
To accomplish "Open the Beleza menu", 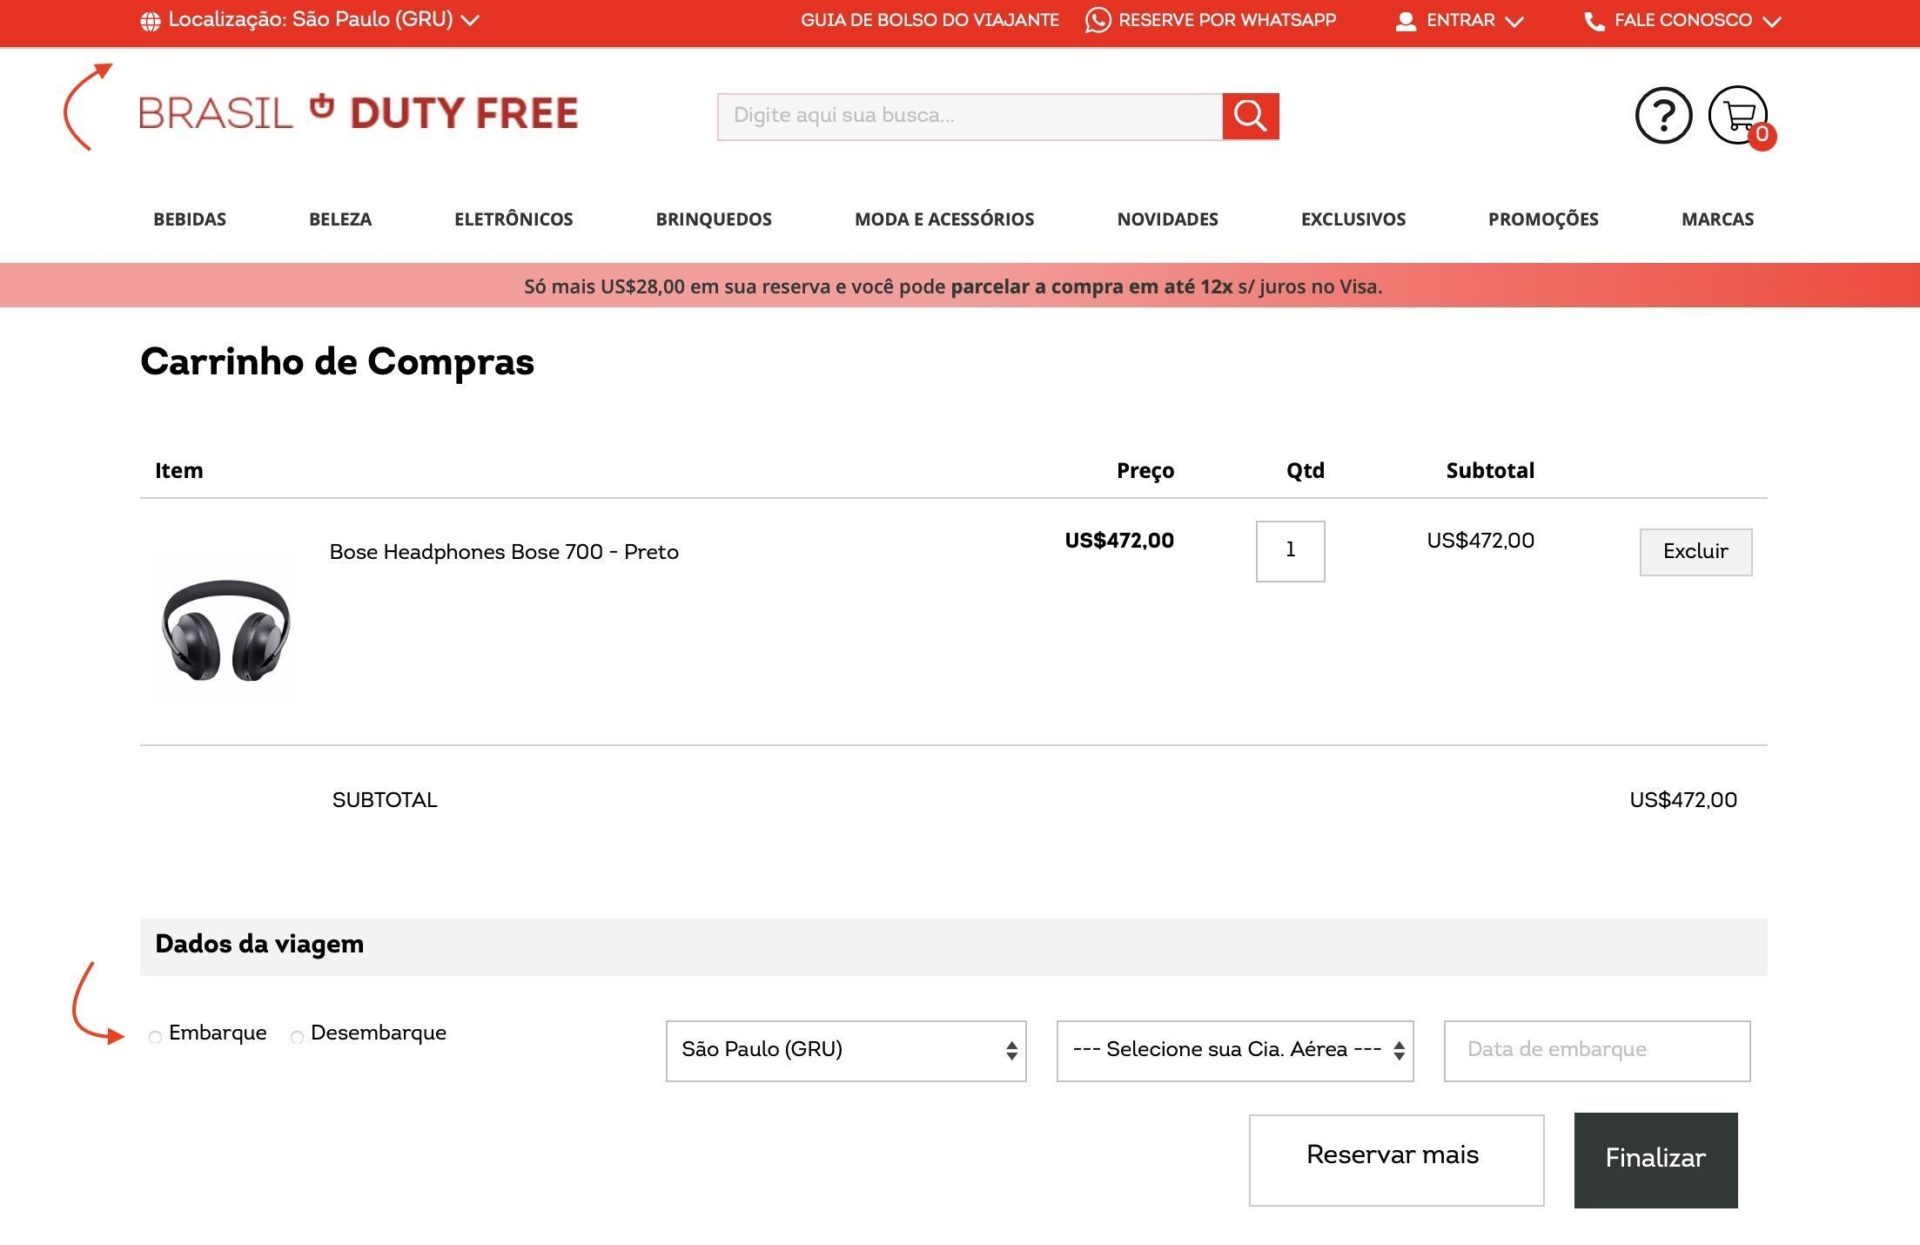I will tap(340, 219).
